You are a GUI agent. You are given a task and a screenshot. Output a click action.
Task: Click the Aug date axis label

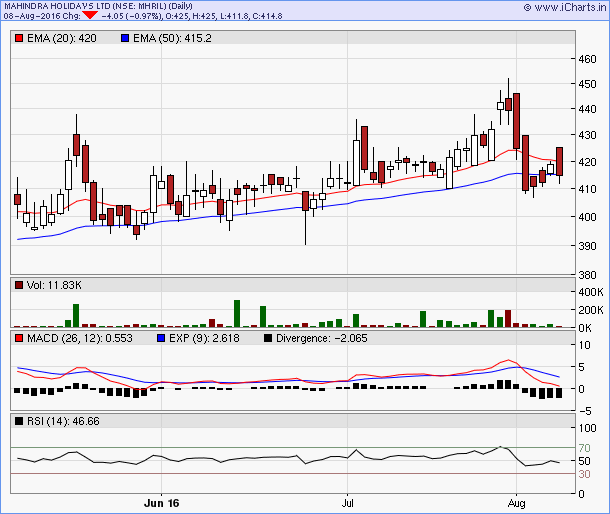[517, 503]
